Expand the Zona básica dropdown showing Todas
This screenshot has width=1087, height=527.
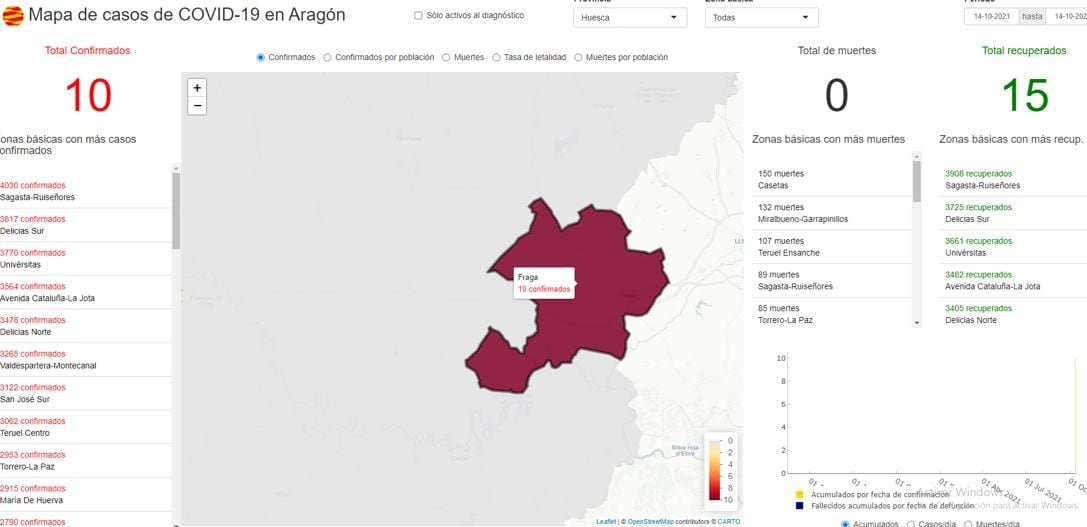[761, 18]
